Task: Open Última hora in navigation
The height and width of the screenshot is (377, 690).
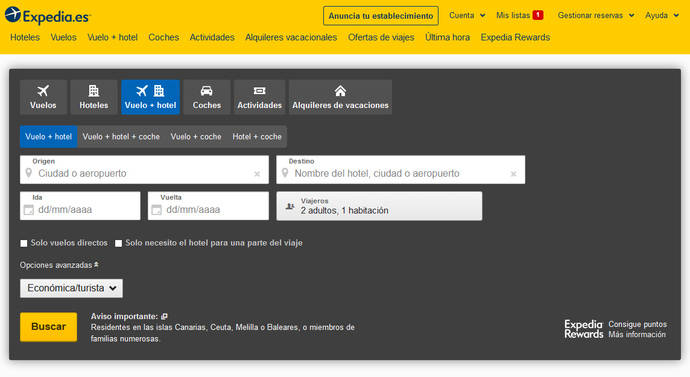Action: tap(447, 37)
